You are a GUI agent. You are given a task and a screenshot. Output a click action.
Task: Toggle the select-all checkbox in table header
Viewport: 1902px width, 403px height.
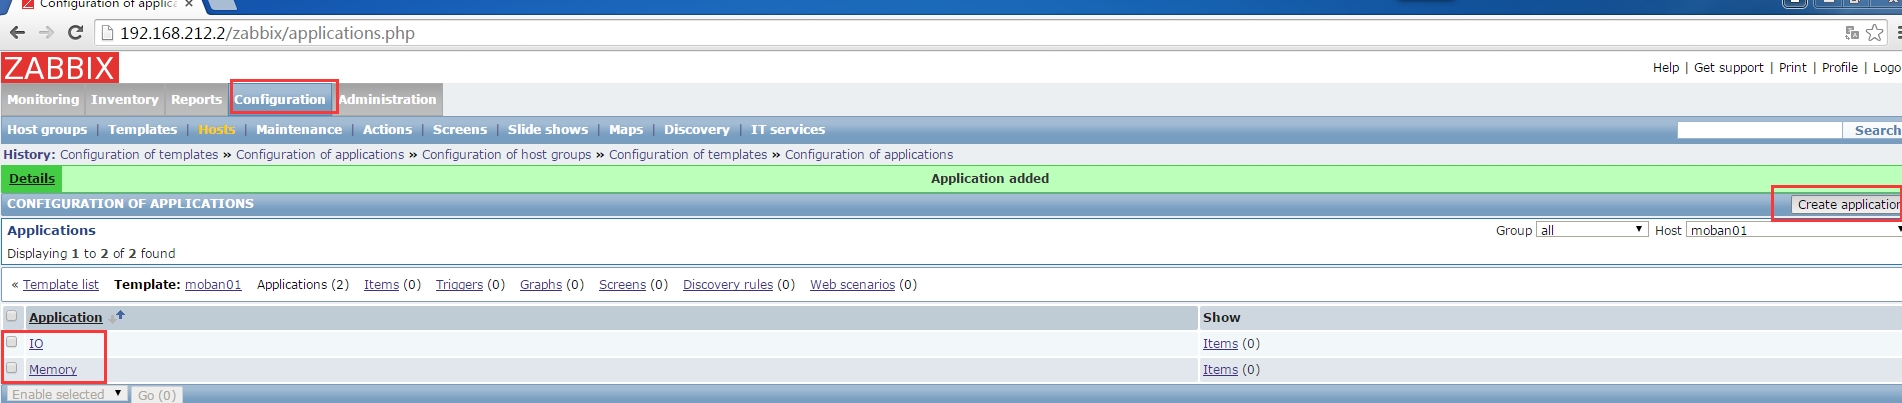(x=12, y=316)
